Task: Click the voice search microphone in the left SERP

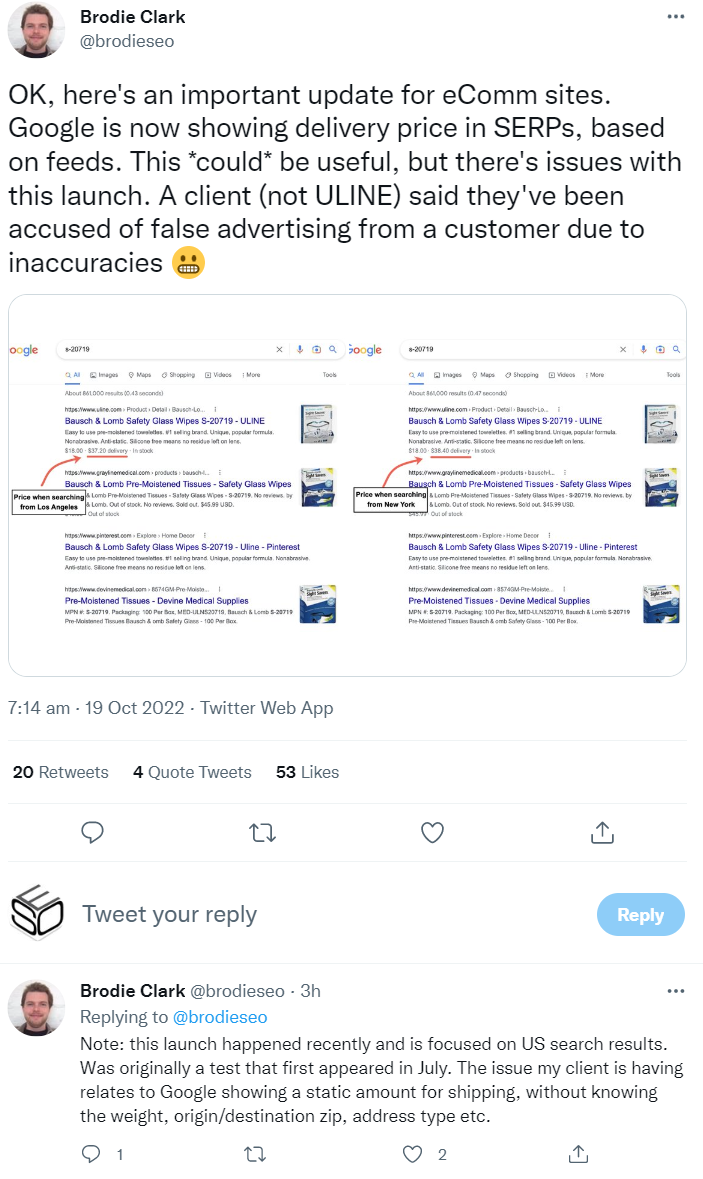Action: pyautogui.click(x=300, y=348)
